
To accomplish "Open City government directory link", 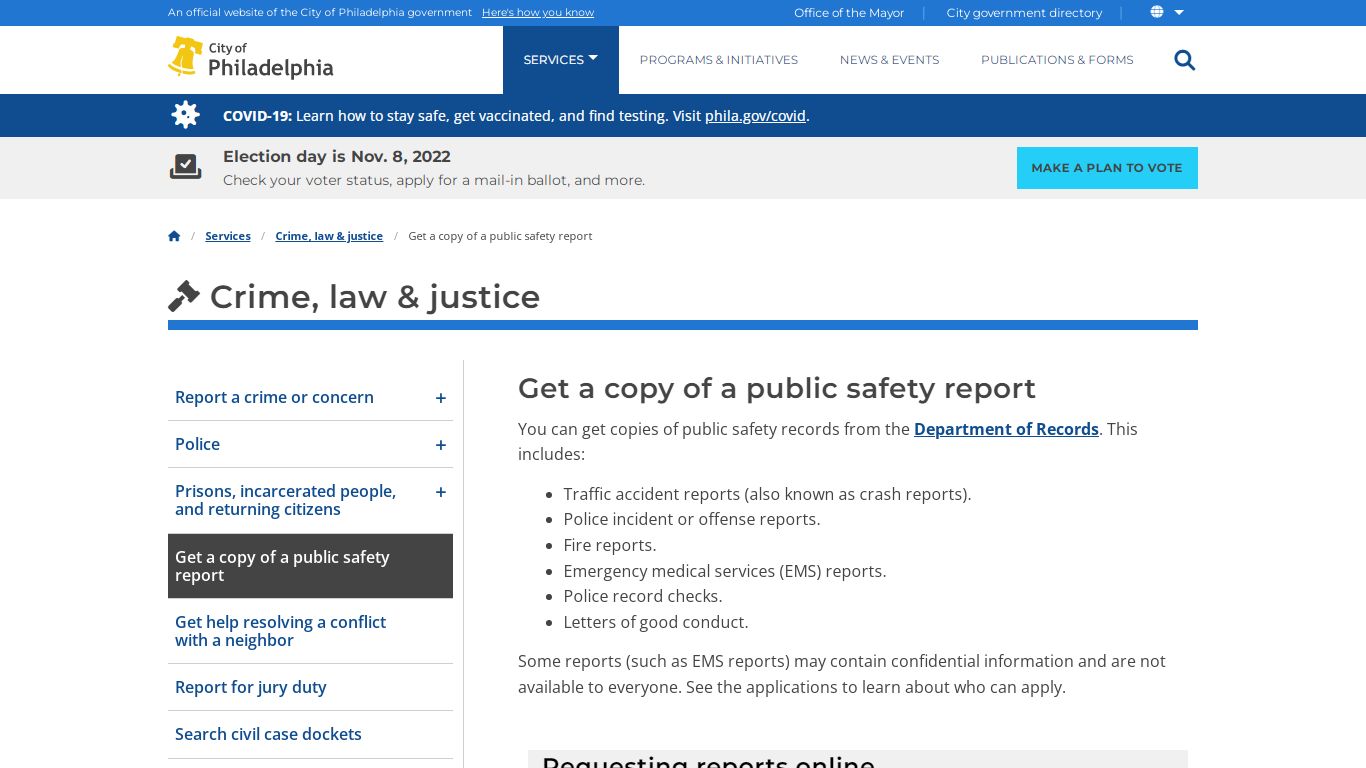I will pos(1024,13).
